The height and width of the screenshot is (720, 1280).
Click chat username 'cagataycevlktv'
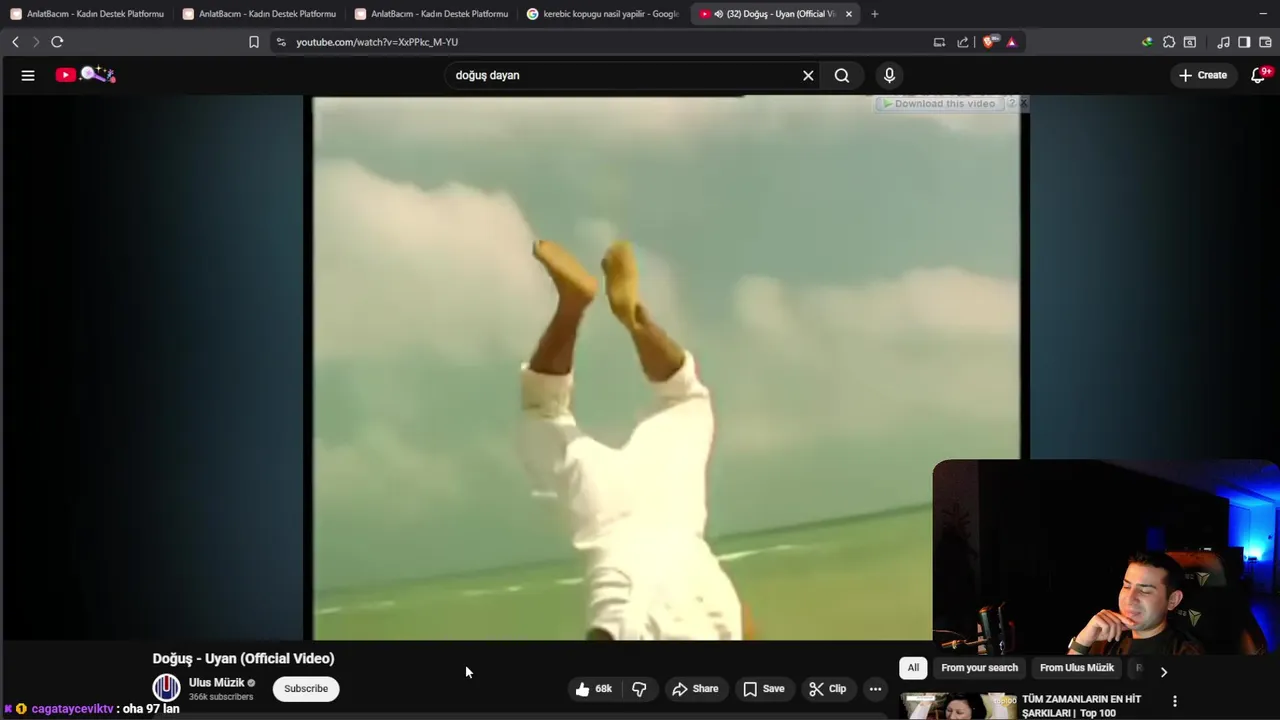(x=72, y=708)
